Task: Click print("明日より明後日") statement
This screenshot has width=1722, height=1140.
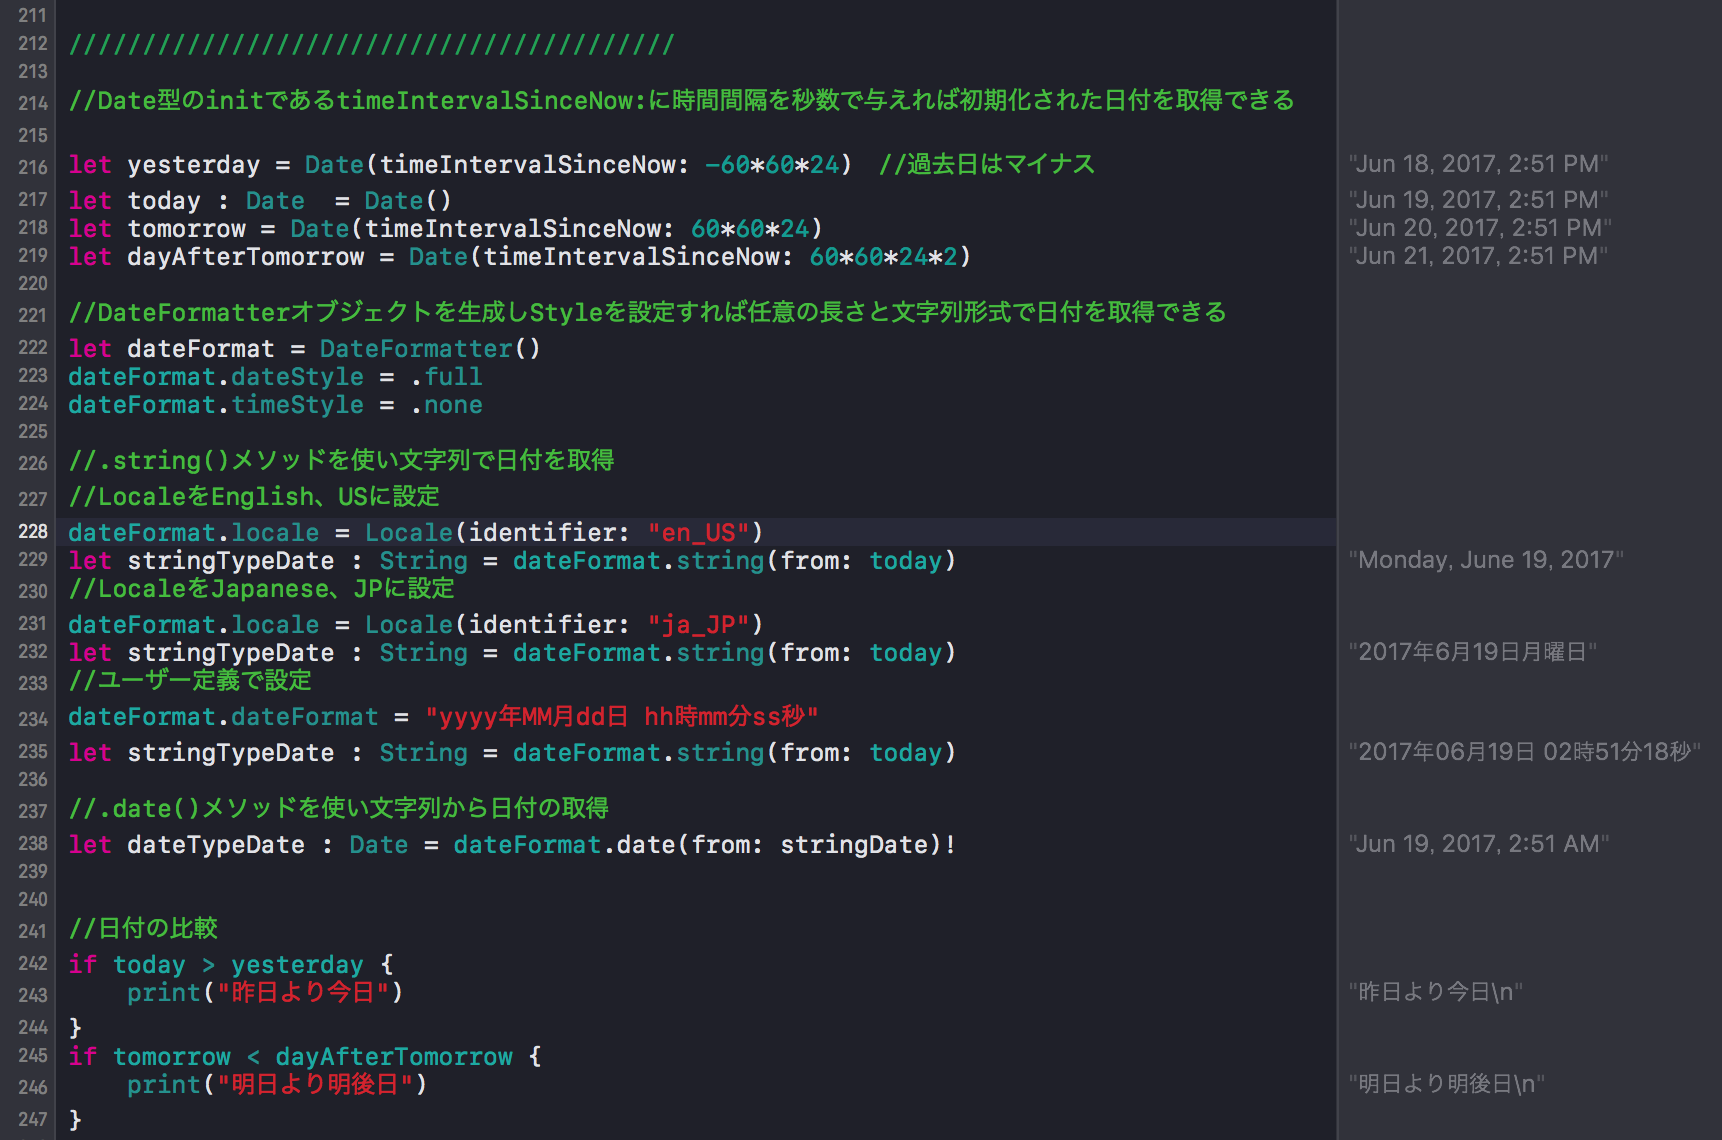Action: click(277, 1085)
